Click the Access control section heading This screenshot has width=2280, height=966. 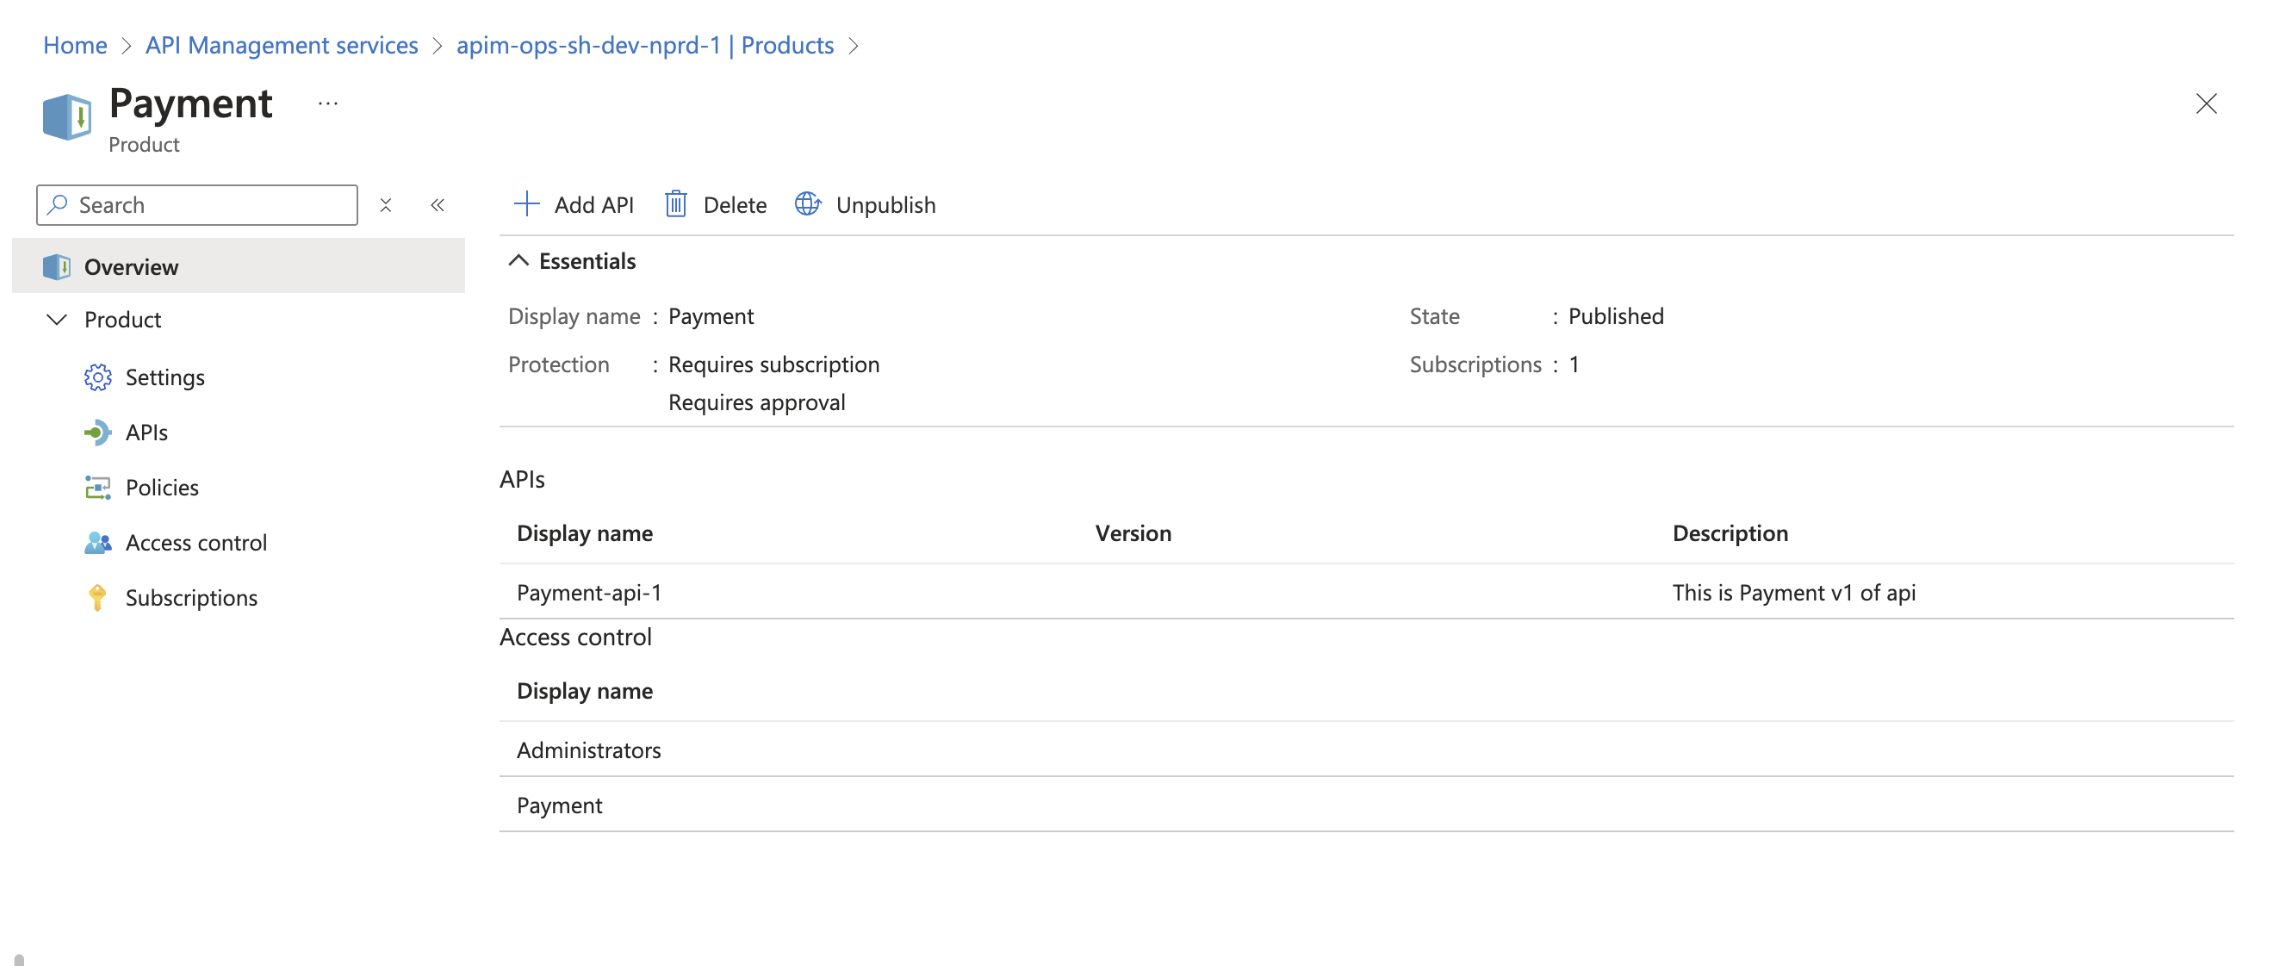pos(576,637)
